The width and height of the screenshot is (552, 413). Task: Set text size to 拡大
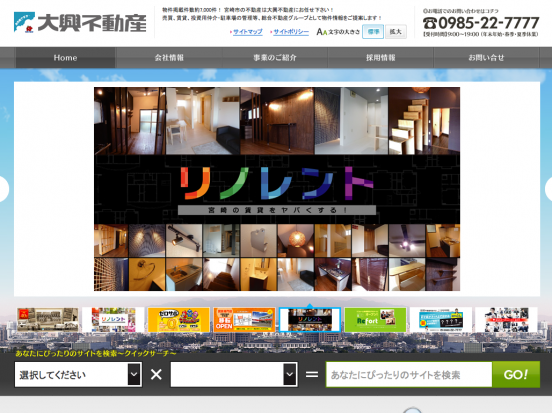coord(396,32)
